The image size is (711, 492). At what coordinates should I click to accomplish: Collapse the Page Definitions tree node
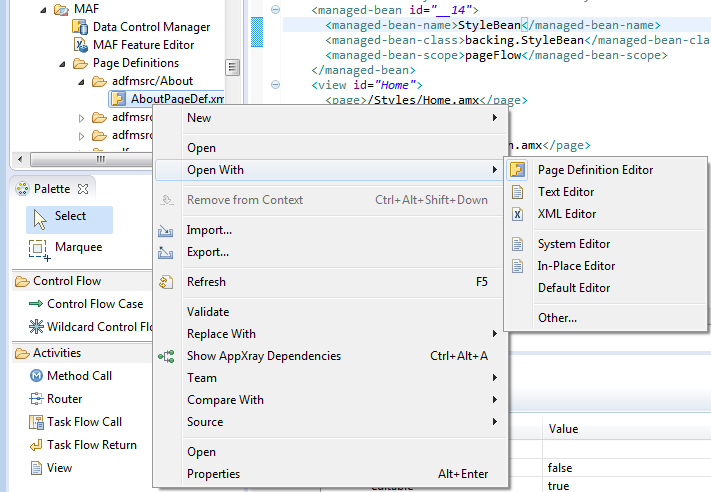click(62, 64)
